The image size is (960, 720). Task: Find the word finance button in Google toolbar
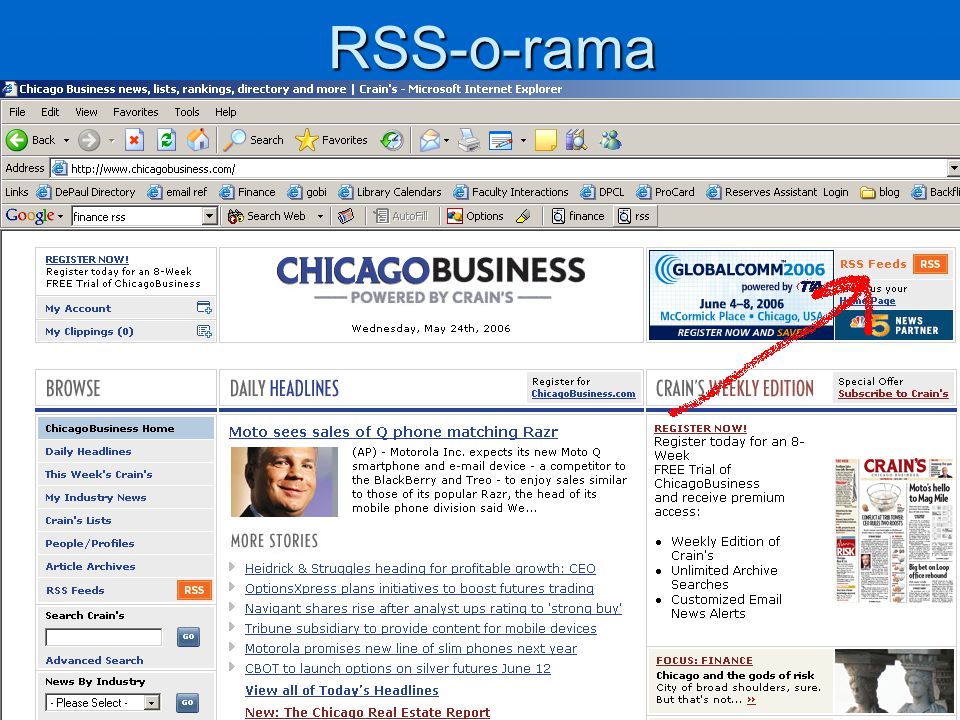click(x=578, y=216)
